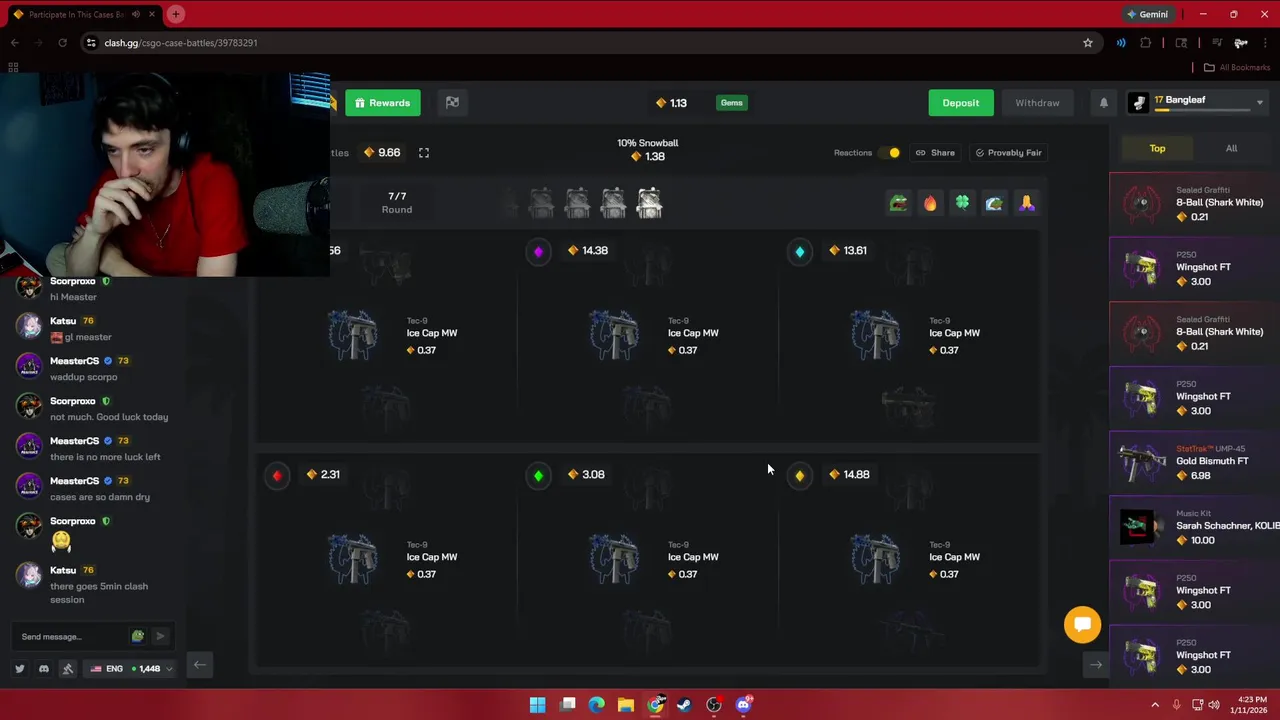The height and width of the screenshot is (720, 1280).
Task: Send the fire reaction
Action: click(x=930, y=204)
